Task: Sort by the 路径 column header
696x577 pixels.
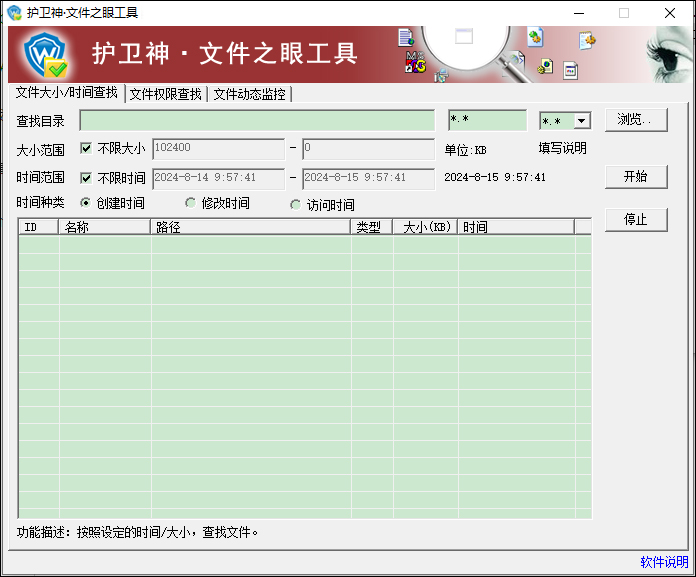Action: click(x=250, y=227)
